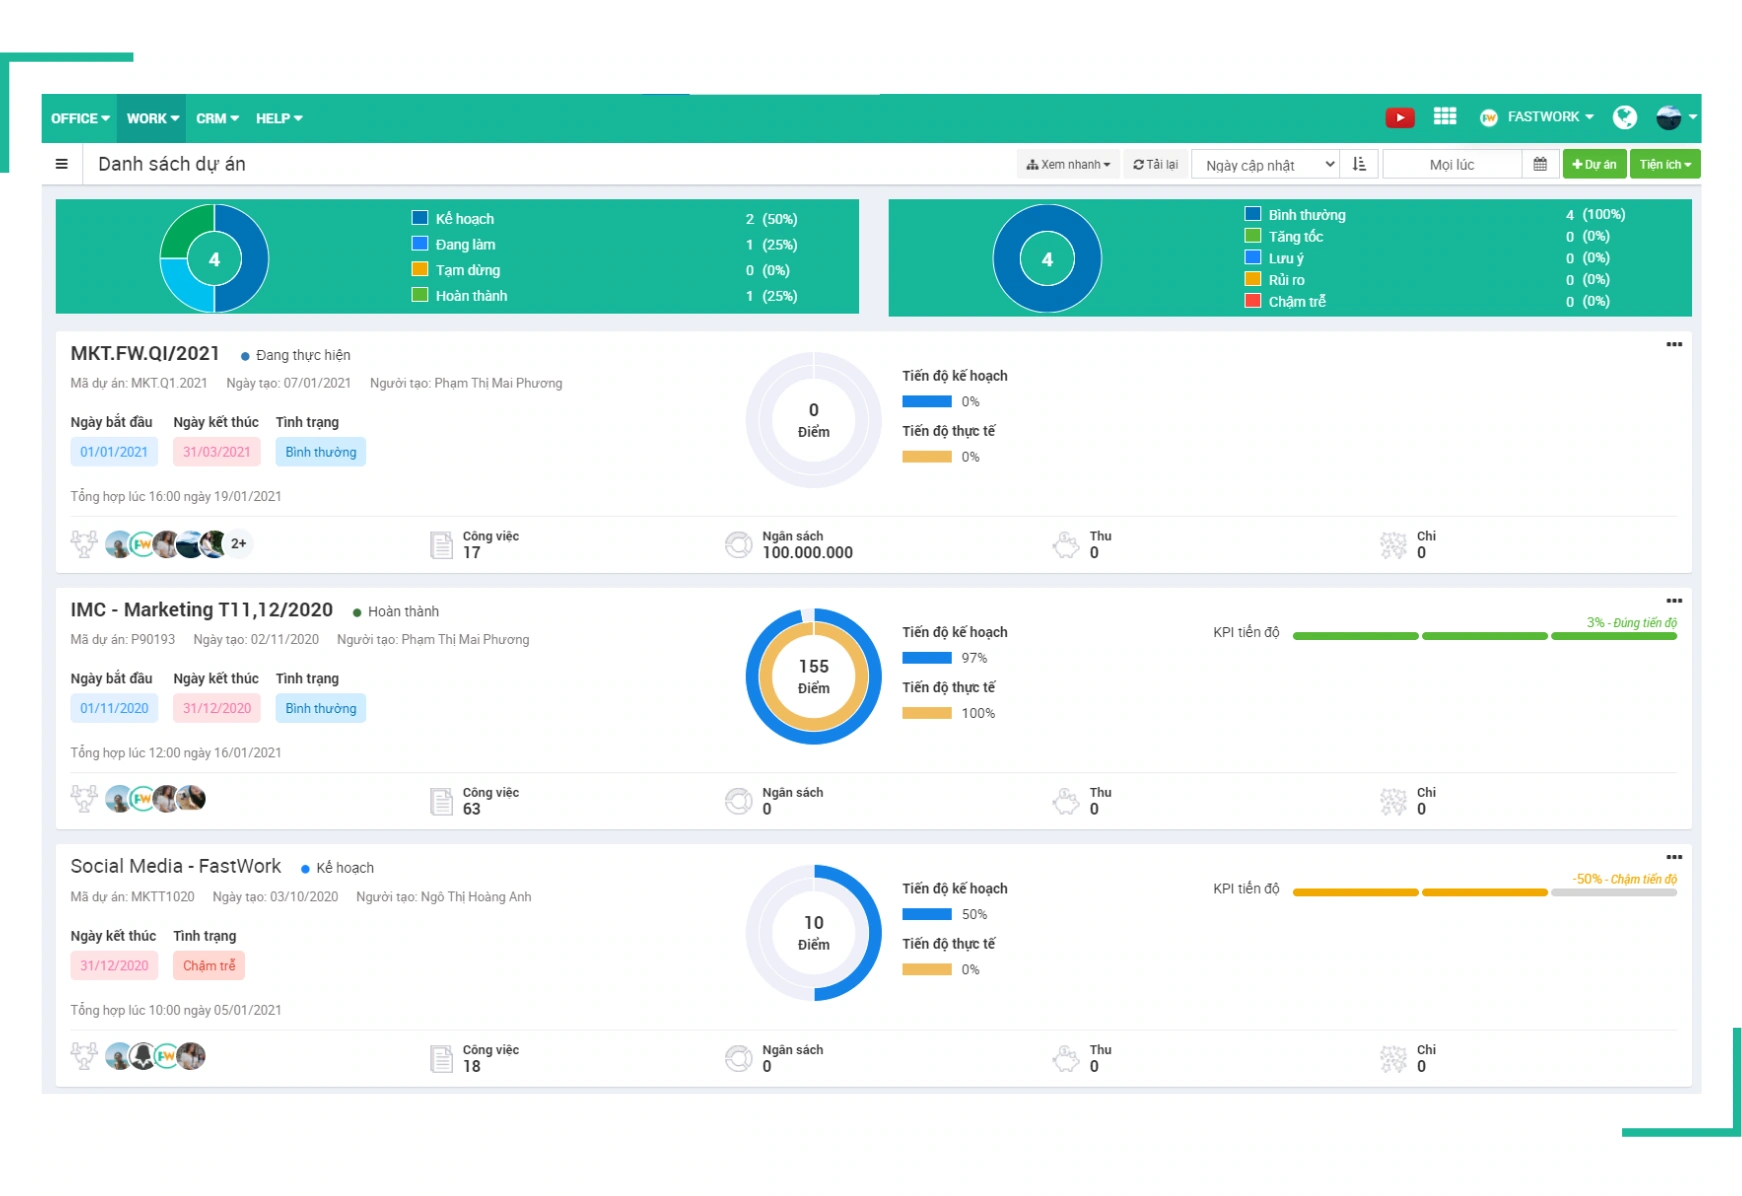Click the Mọi lúc date field

(1451, 165)
